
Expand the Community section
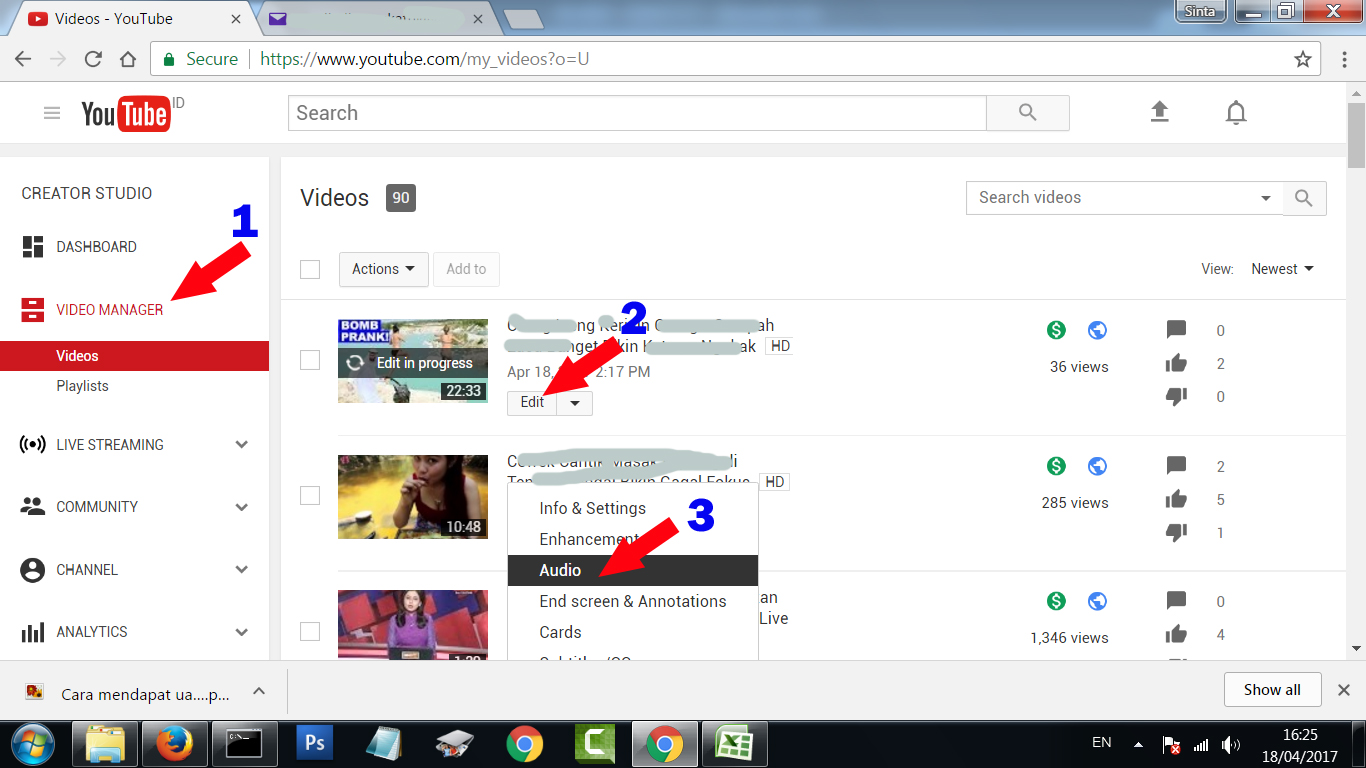(241, 507)
